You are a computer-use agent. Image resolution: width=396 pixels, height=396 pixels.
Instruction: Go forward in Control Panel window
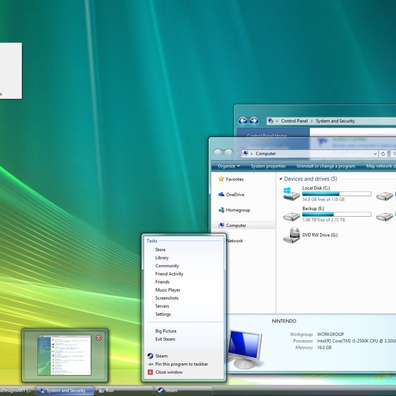[x=254, y=121]
